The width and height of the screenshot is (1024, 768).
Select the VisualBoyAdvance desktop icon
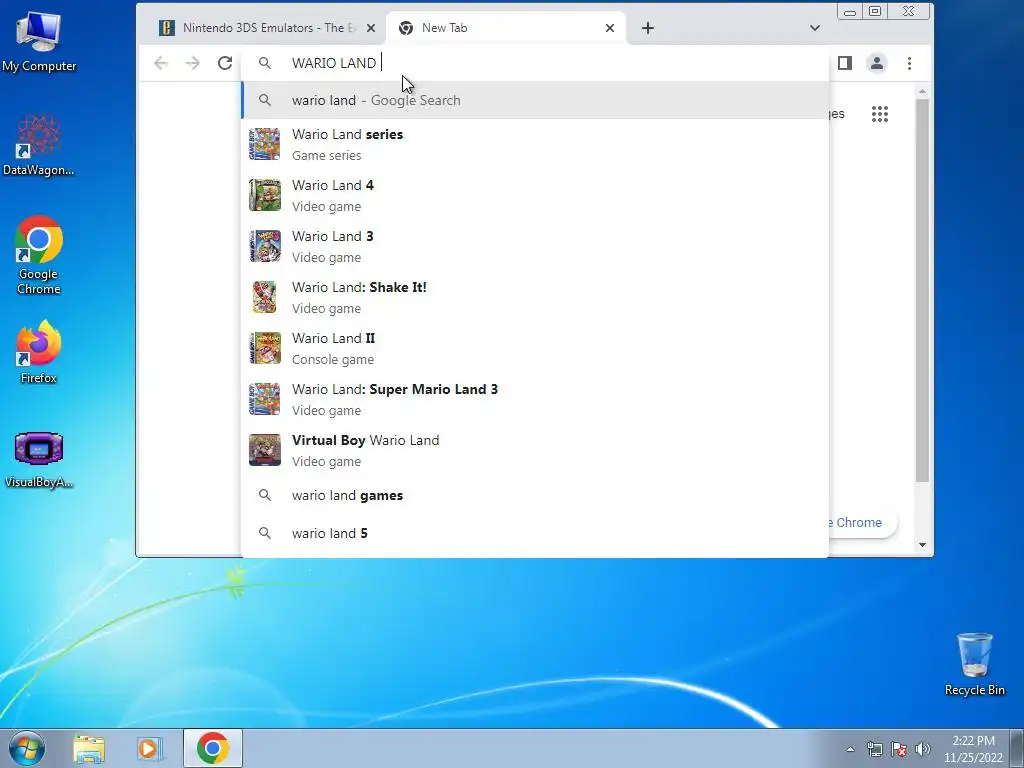[x=39, y=460]
